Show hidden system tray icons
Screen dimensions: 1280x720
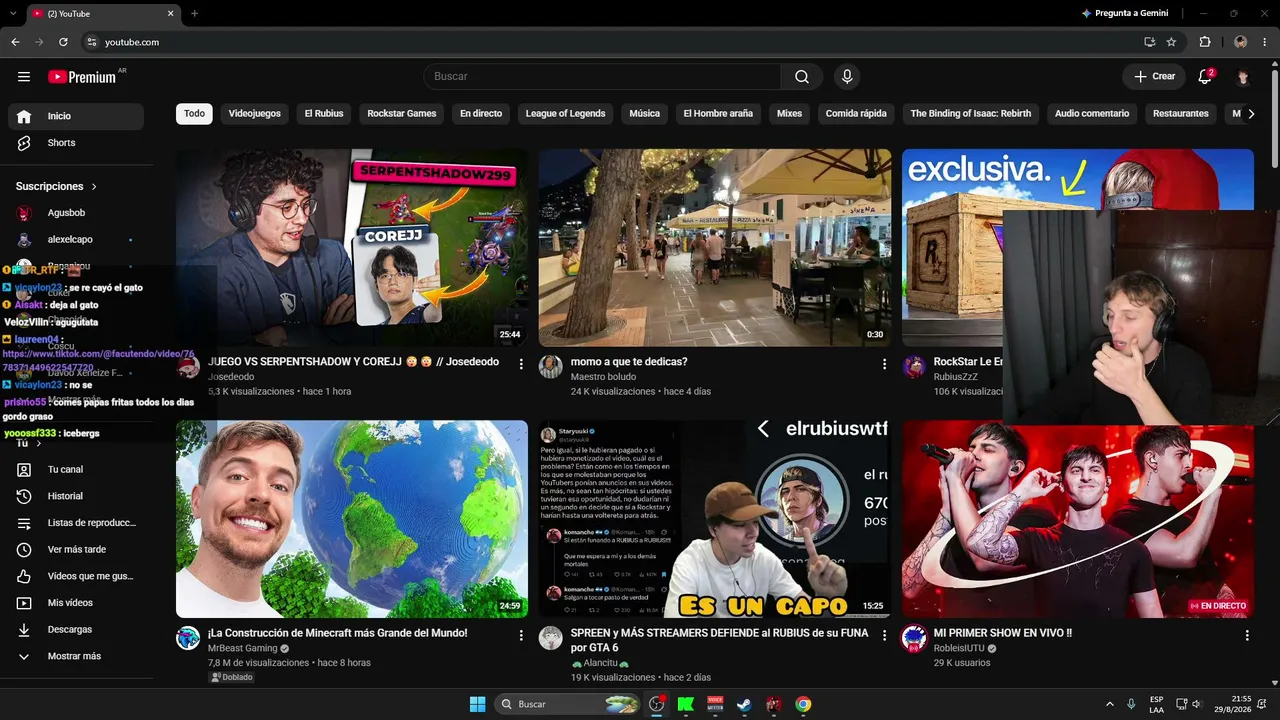1109,704
